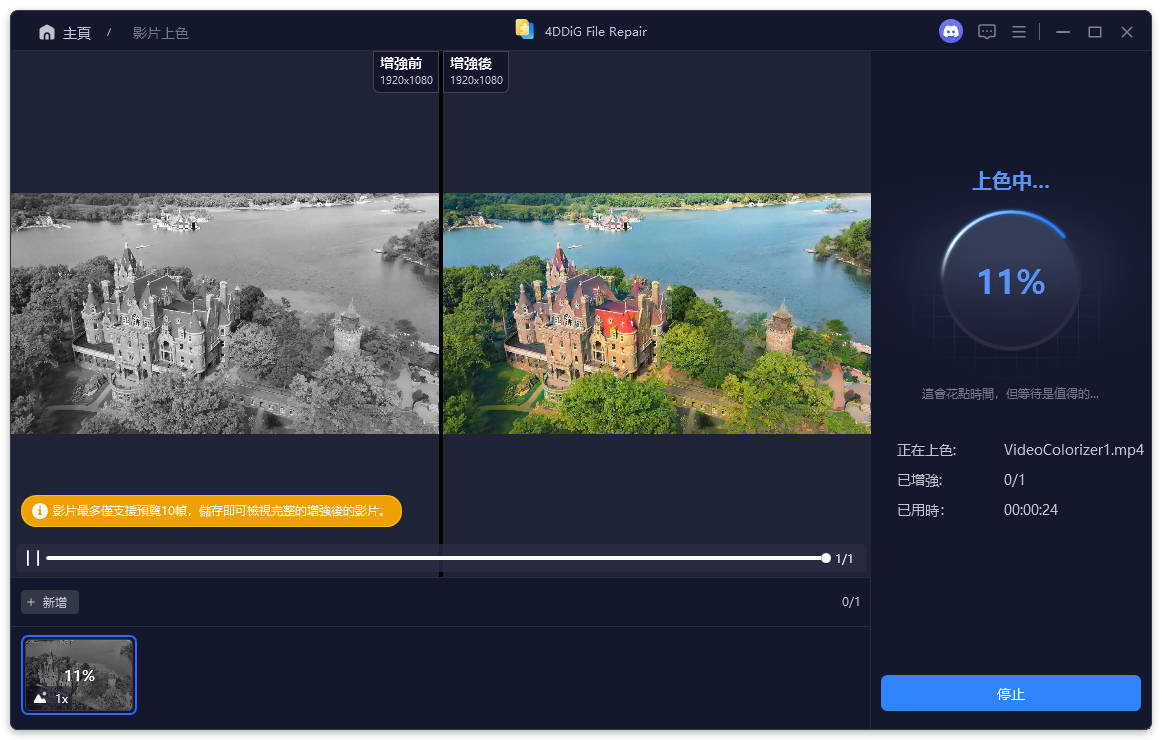Open the hamburger menu icon
Image resolution: width=1162 pixels, height=740 pixels.
[1019, 31]
